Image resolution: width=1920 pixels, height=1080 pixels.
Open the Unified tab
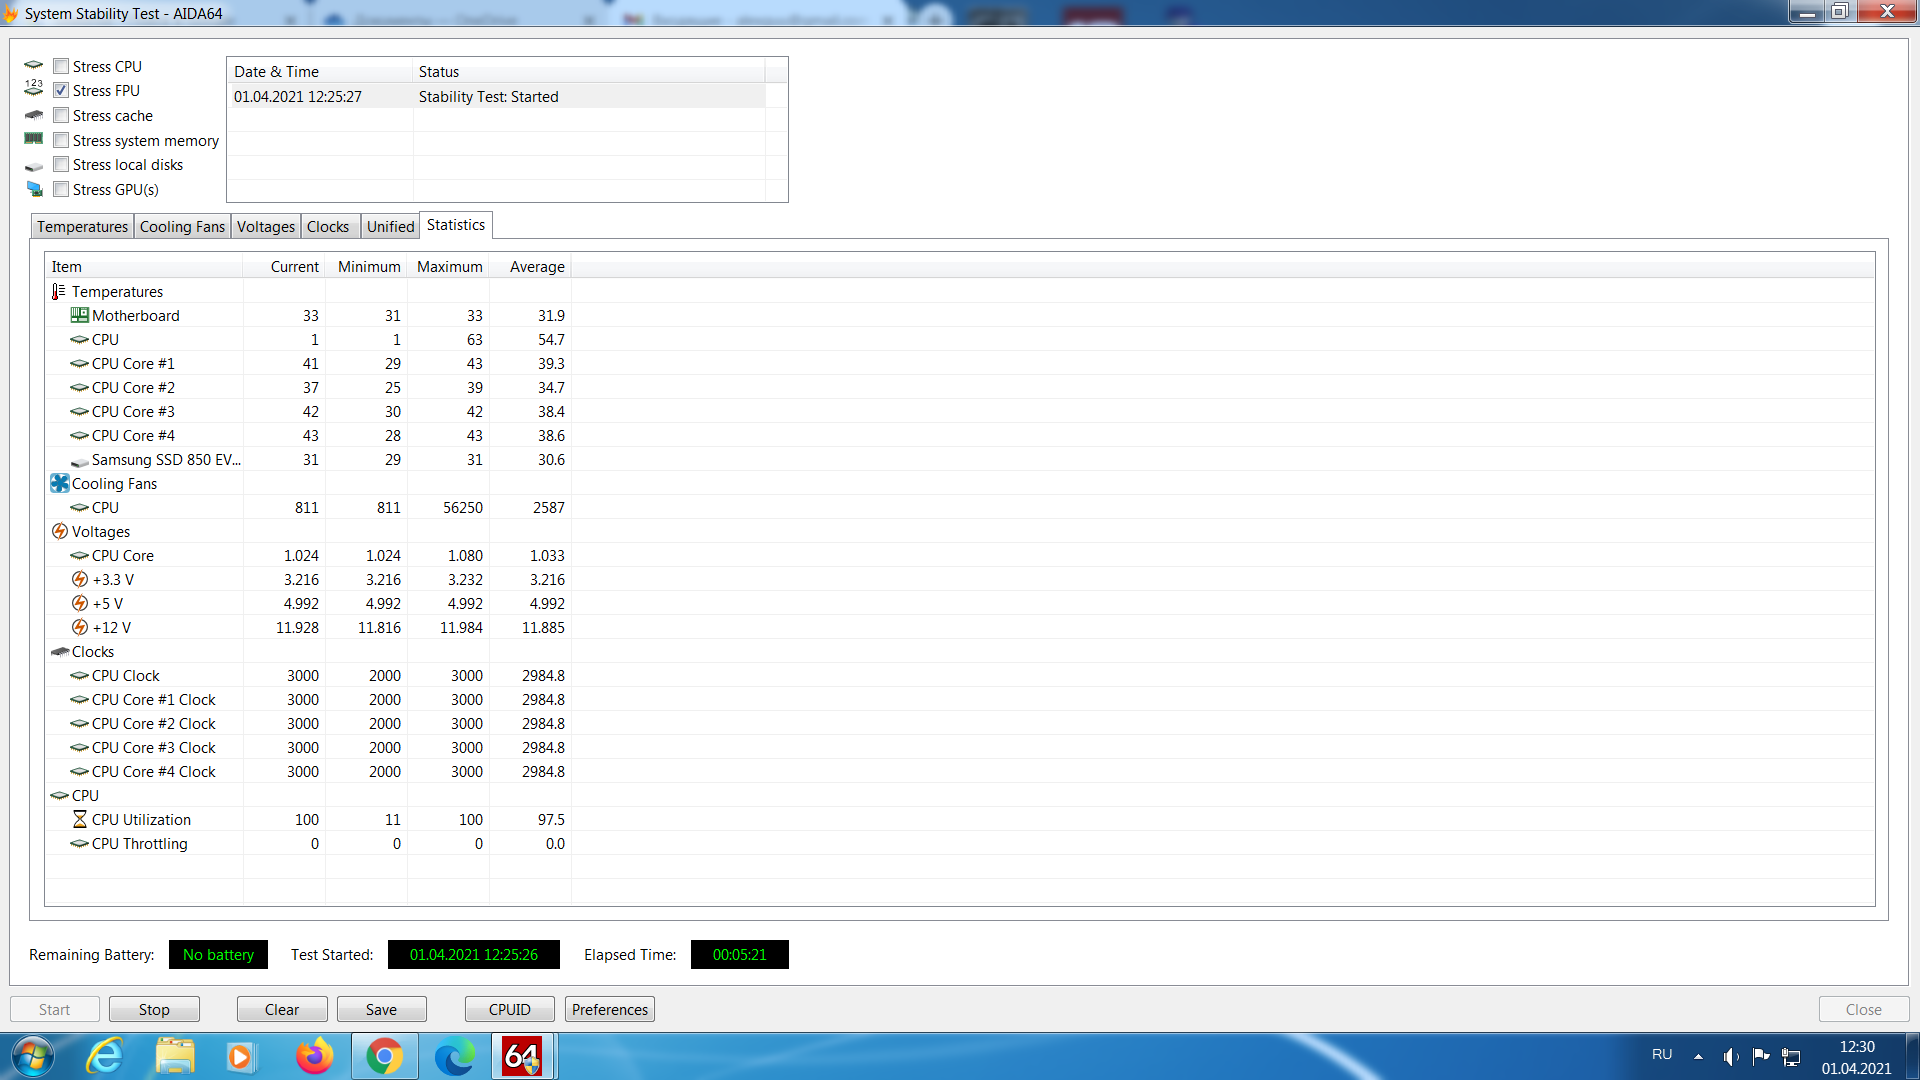(390, 227)
